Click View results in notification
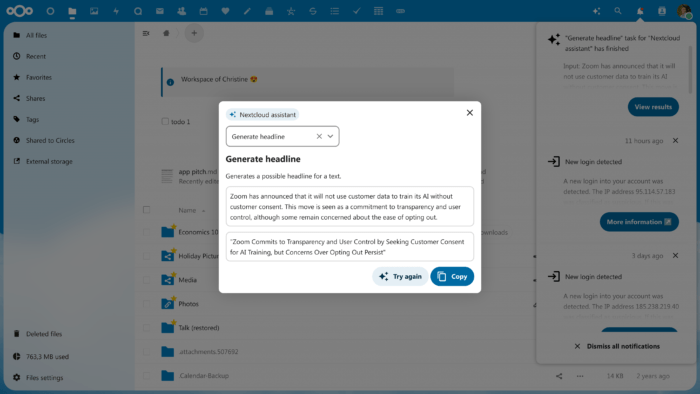This screenshot has width=700, height=394. [x=653, y=107]
